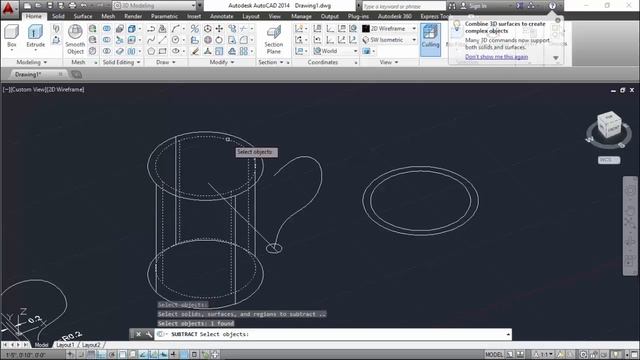The height and width of the screenshot is (360, 640).
Task: Open the Annotate ribbon tab
Action: point(222,16)
